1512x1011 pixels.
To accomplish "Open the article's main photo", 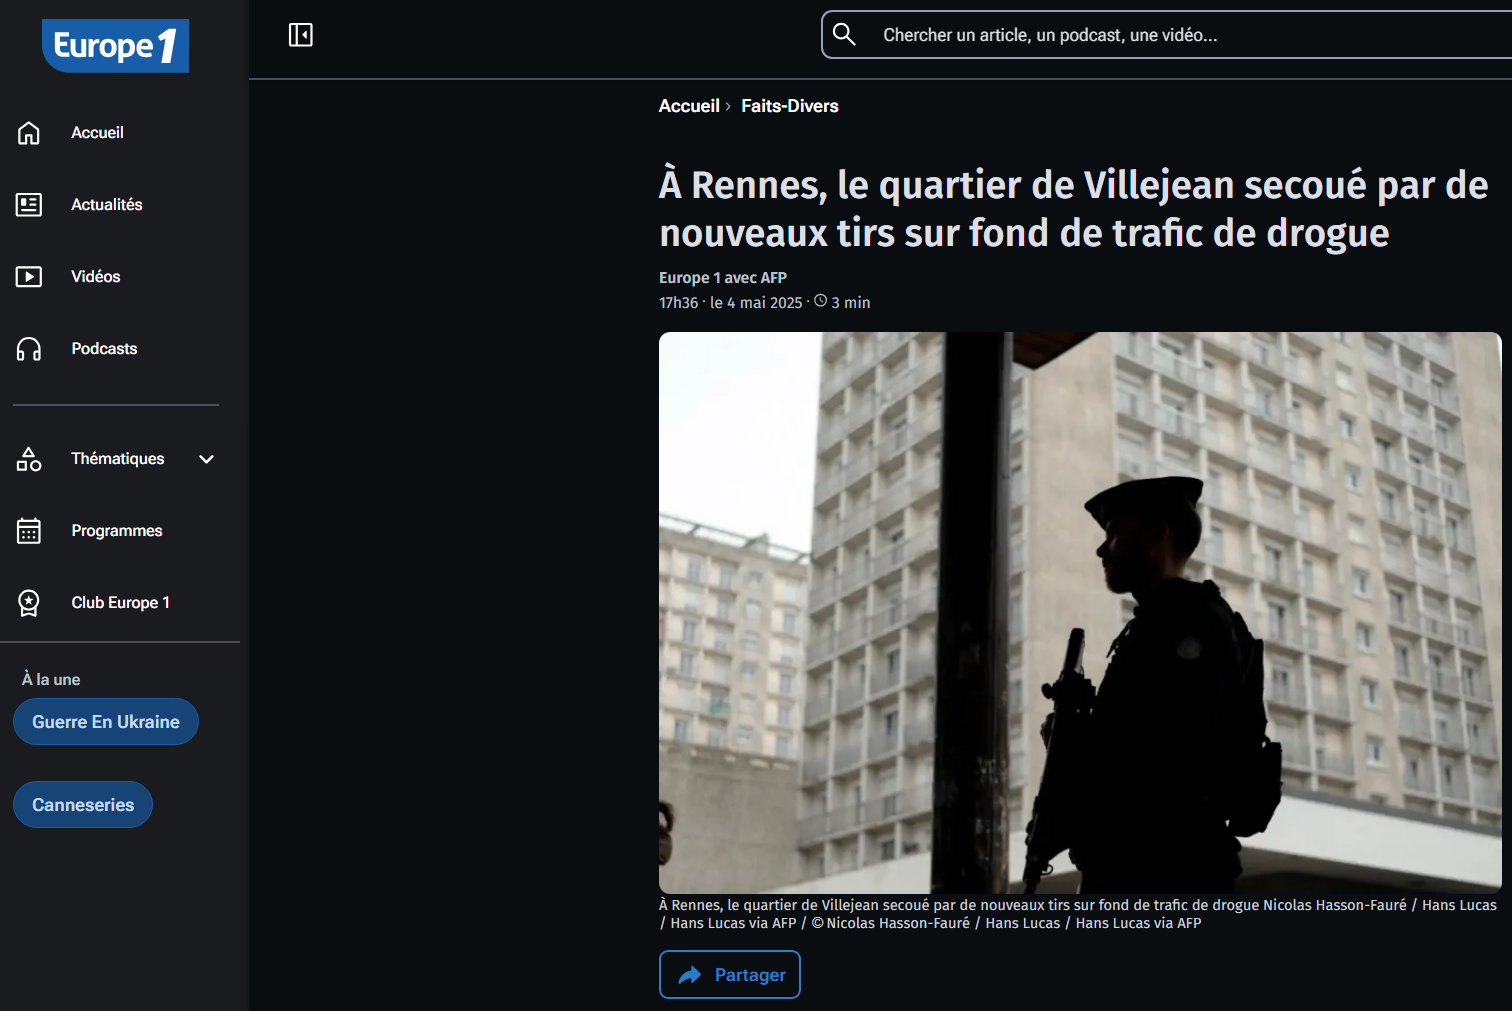I will (x=1080, y=613).
